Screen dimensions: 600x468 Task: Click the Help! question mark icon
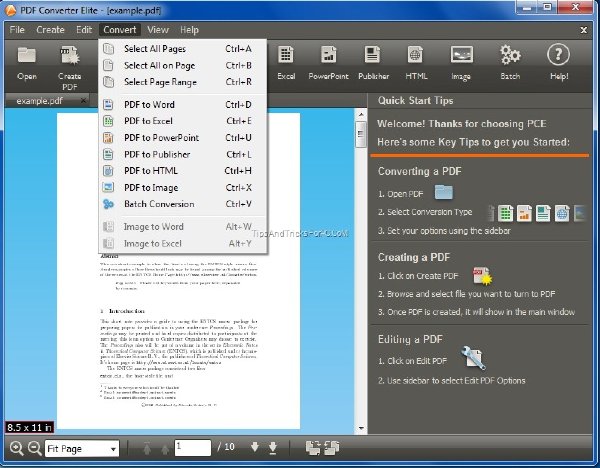[558, 55]
